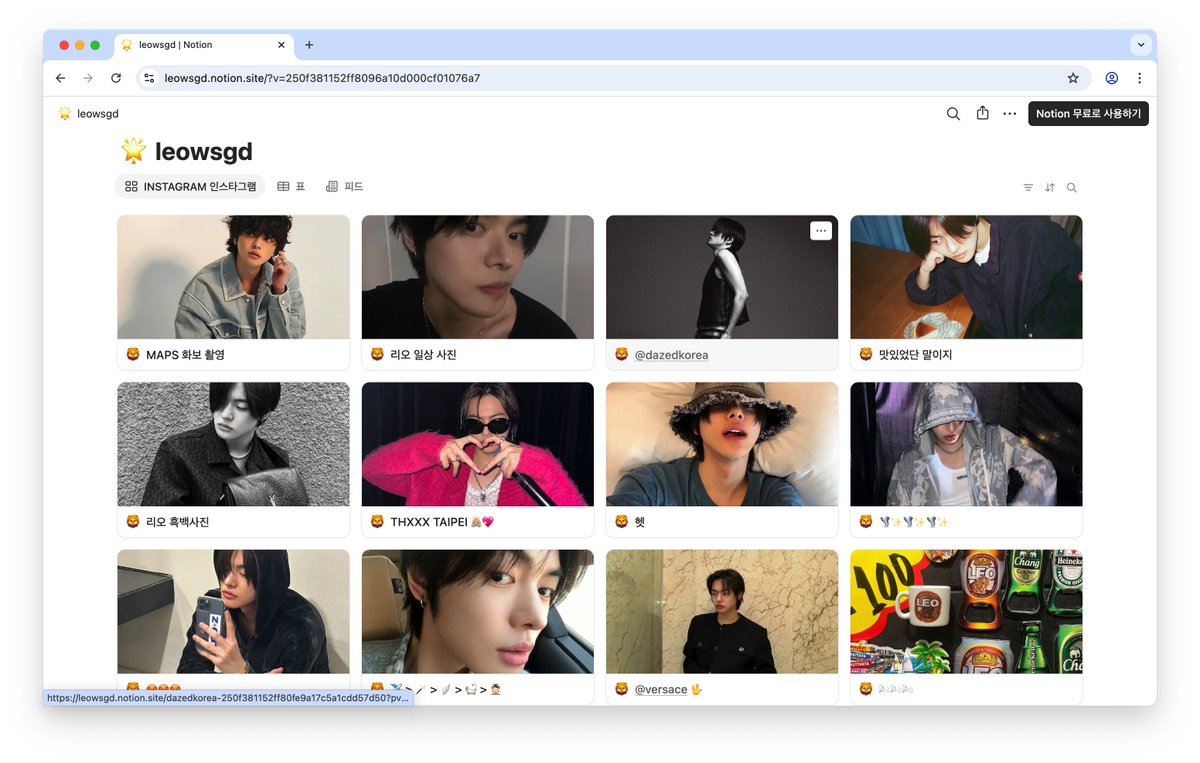Click the 리오 일상 사진 title
The width and height of the screenshot is (1200, 763).
423,355
